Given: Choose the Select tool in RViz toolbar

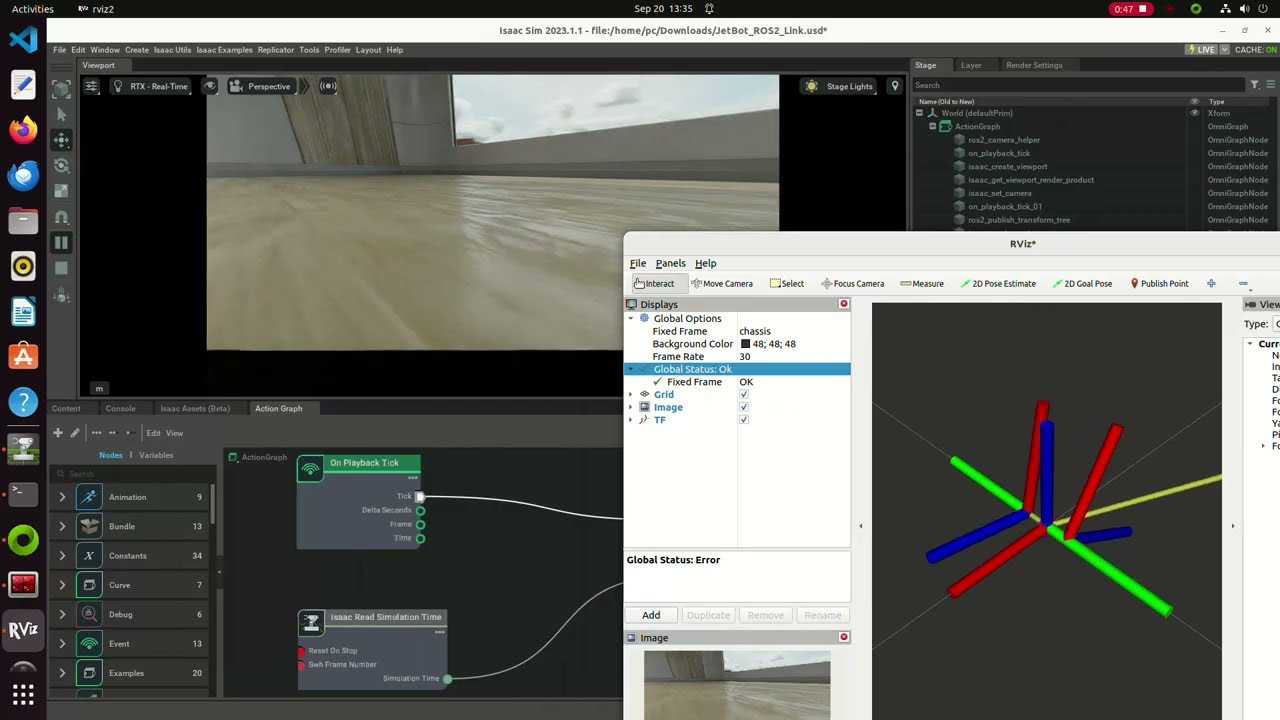Looking at the screenshot, I should tap(787, 283).
